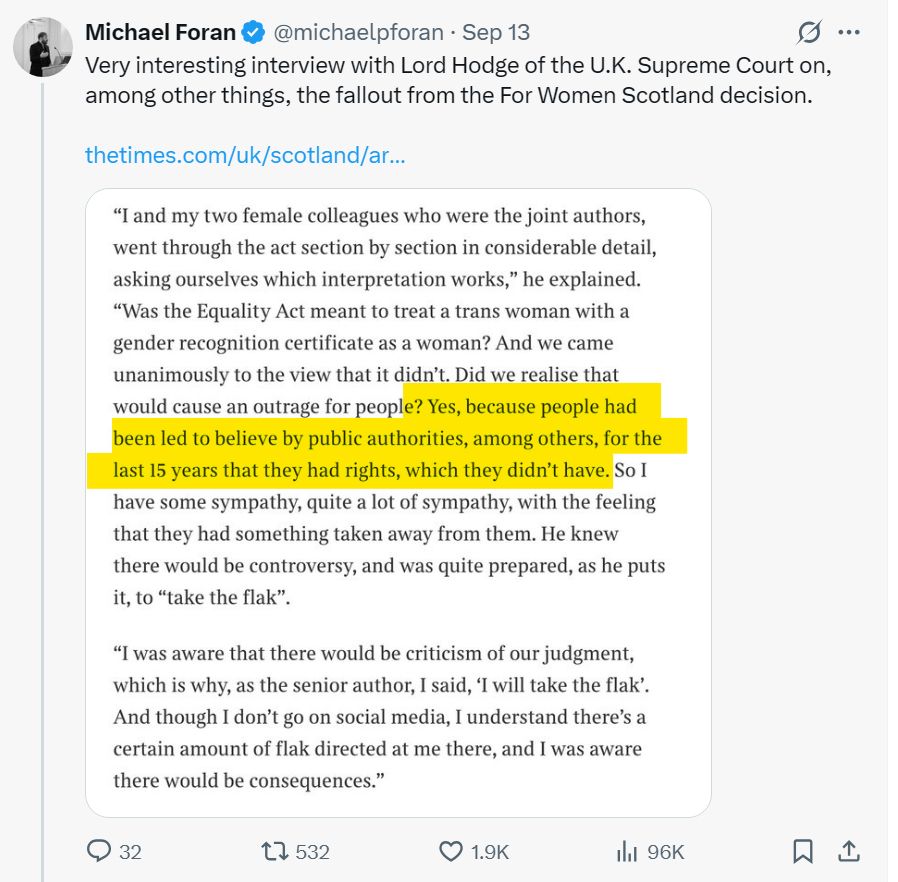Click the reply count 32

coord(130,851)
